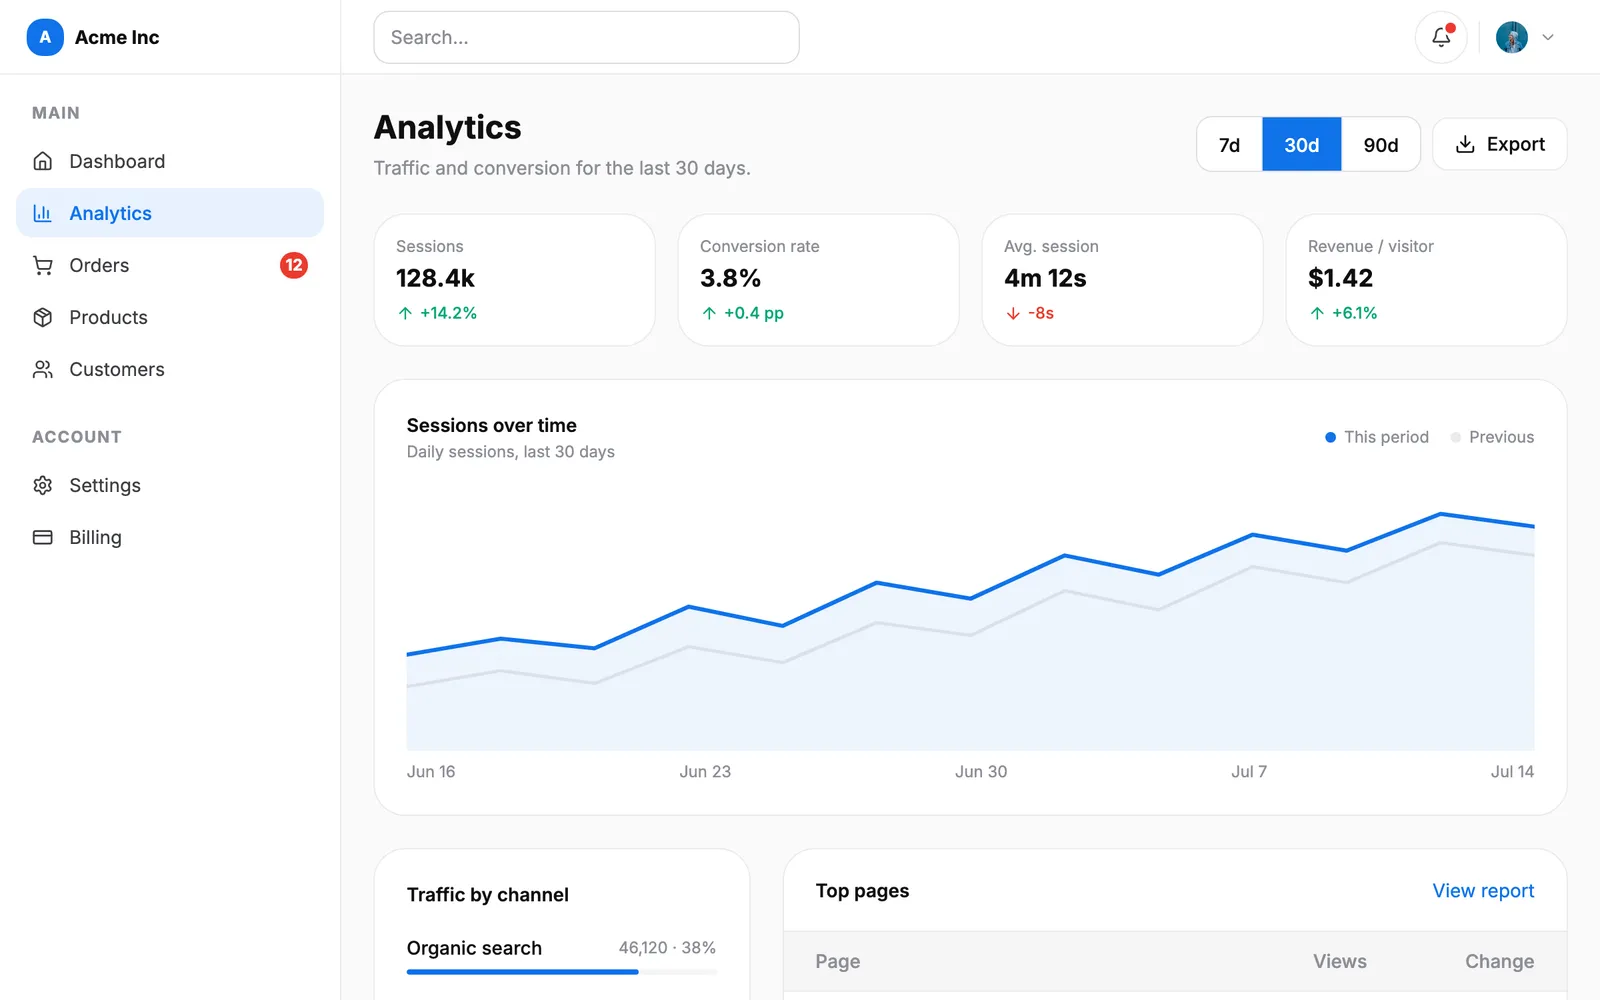
Task: Switch range to 7d
Action: [1229, 145]
